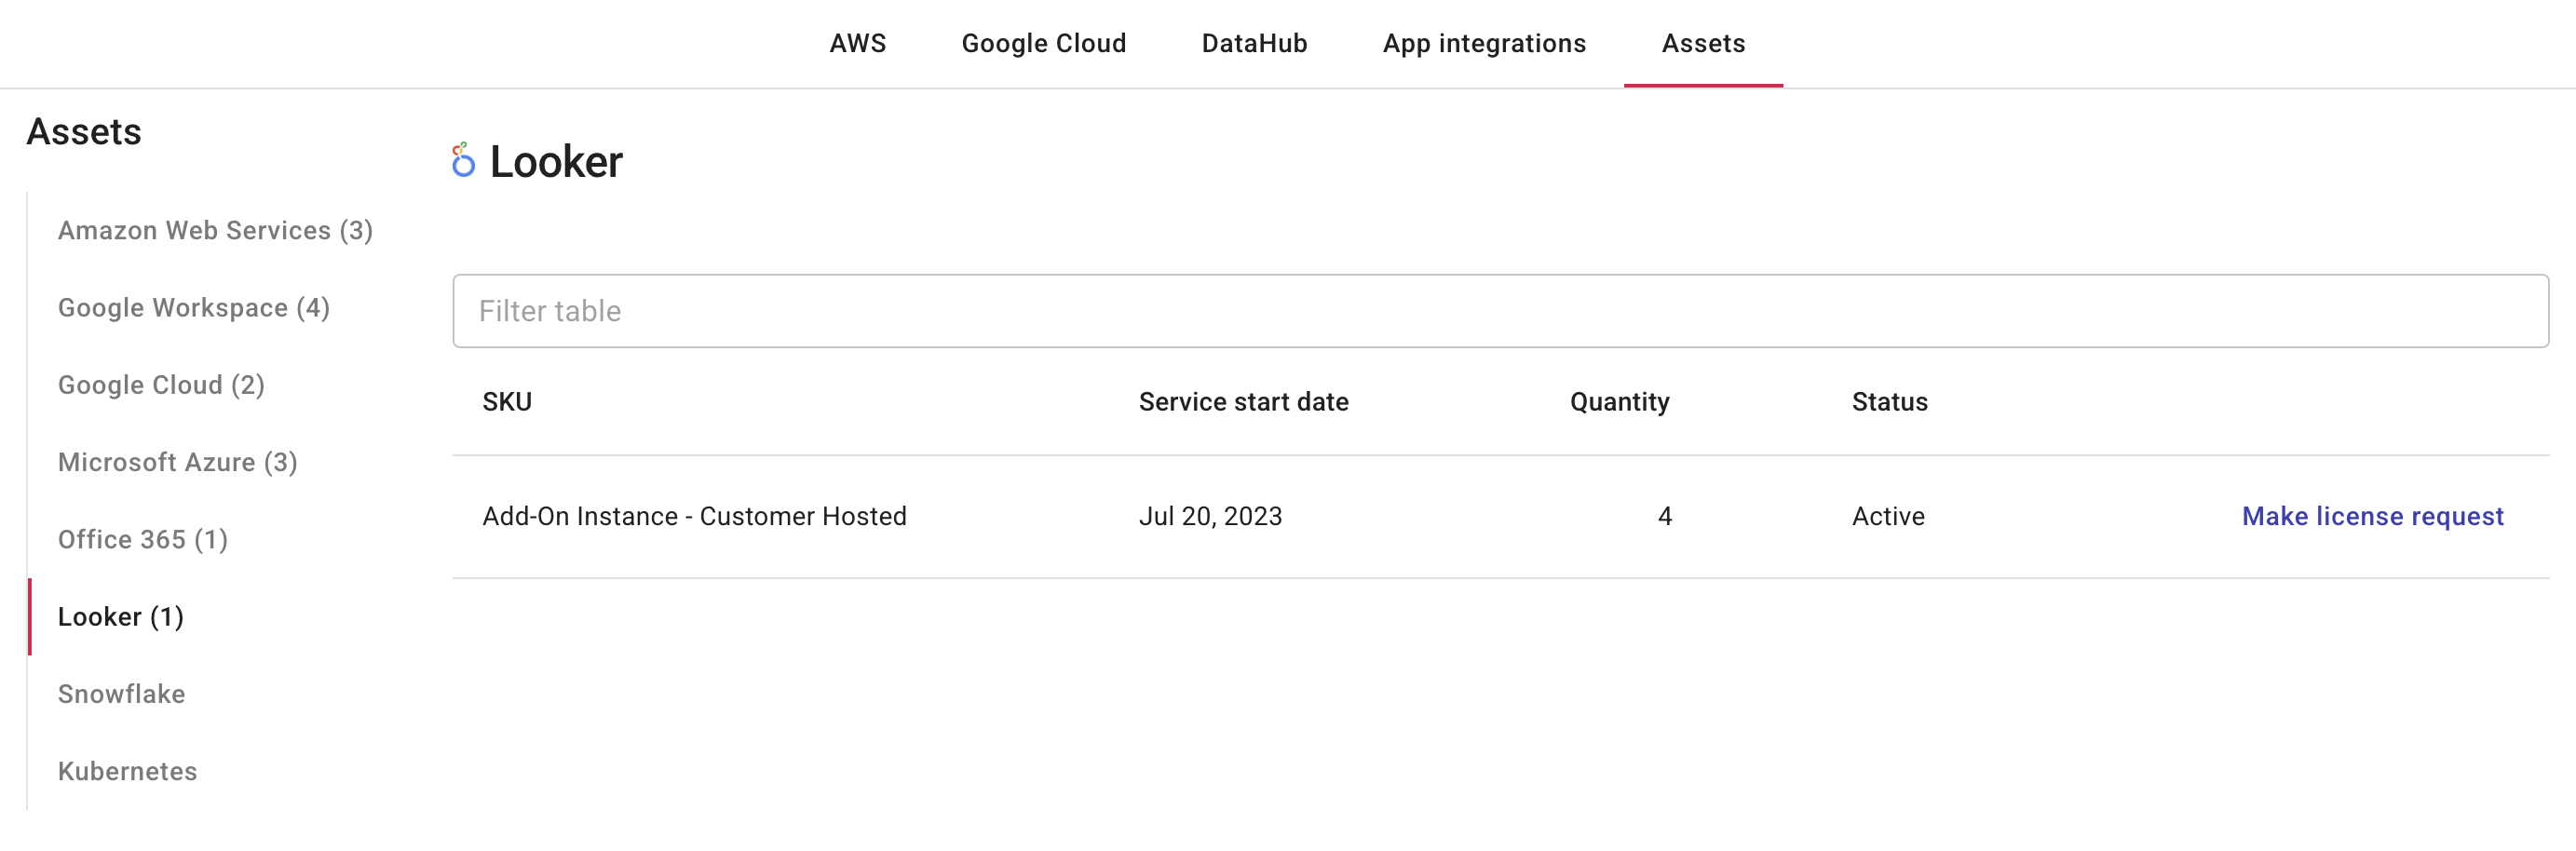Click Looker (1) in the assets sidebar

tap(121, 617)
